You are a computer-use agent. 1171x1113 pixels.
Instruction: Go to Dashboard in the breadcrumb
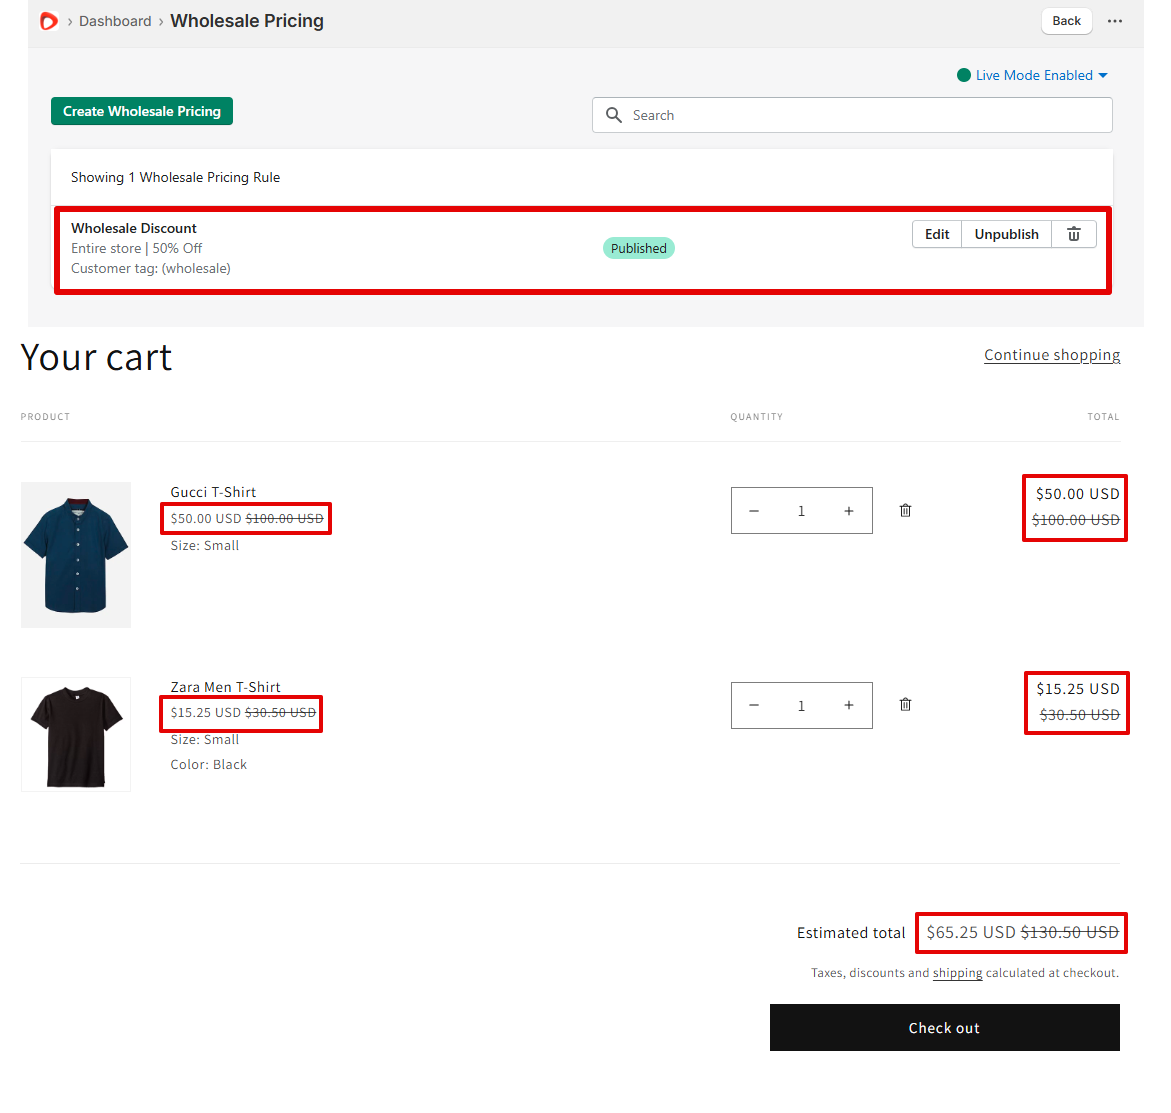[x=115, y=21]
